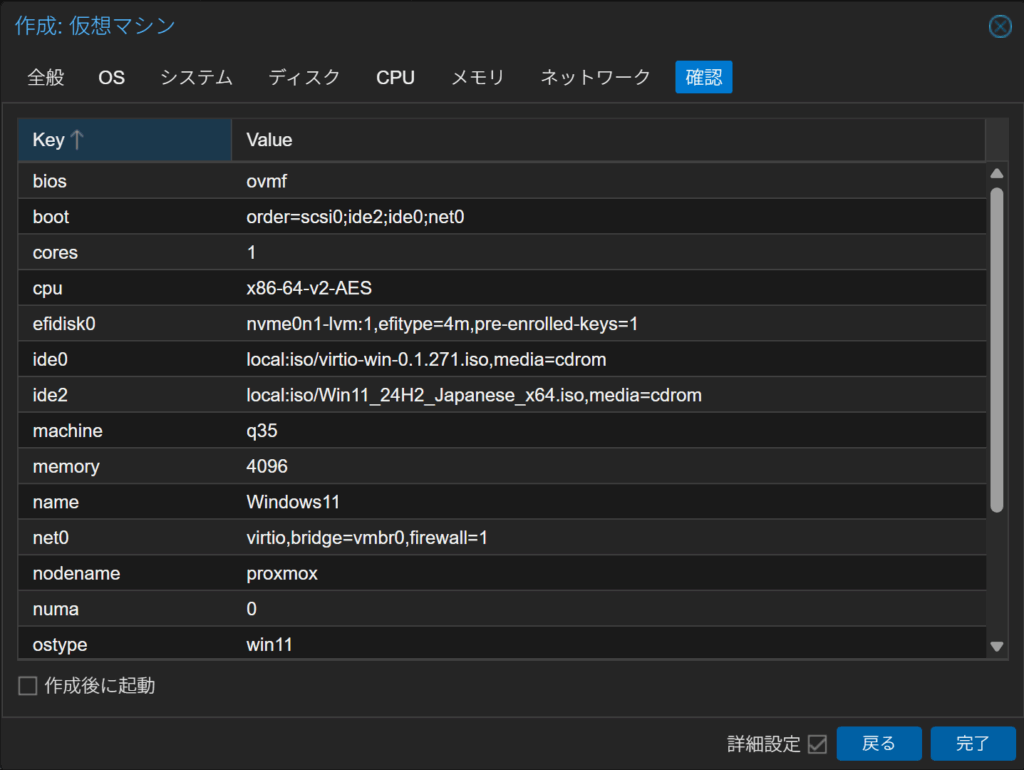1024x770 pixels.
Task: Open the OS tab
Action: (112, 77)
